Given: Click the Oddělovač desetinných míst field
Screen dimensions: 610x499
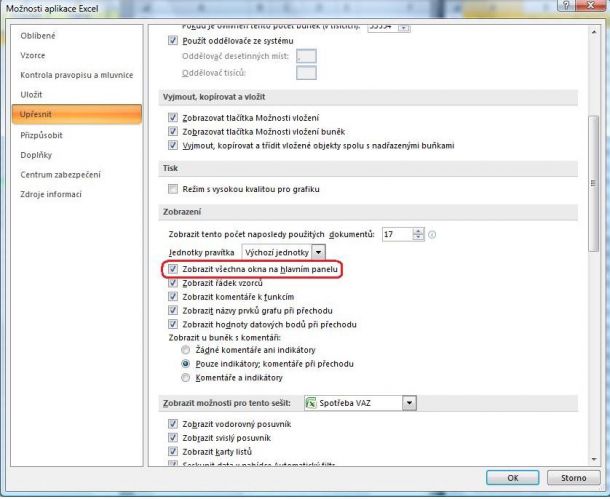Looking at the screenshot, I should (x=306, y=56).
